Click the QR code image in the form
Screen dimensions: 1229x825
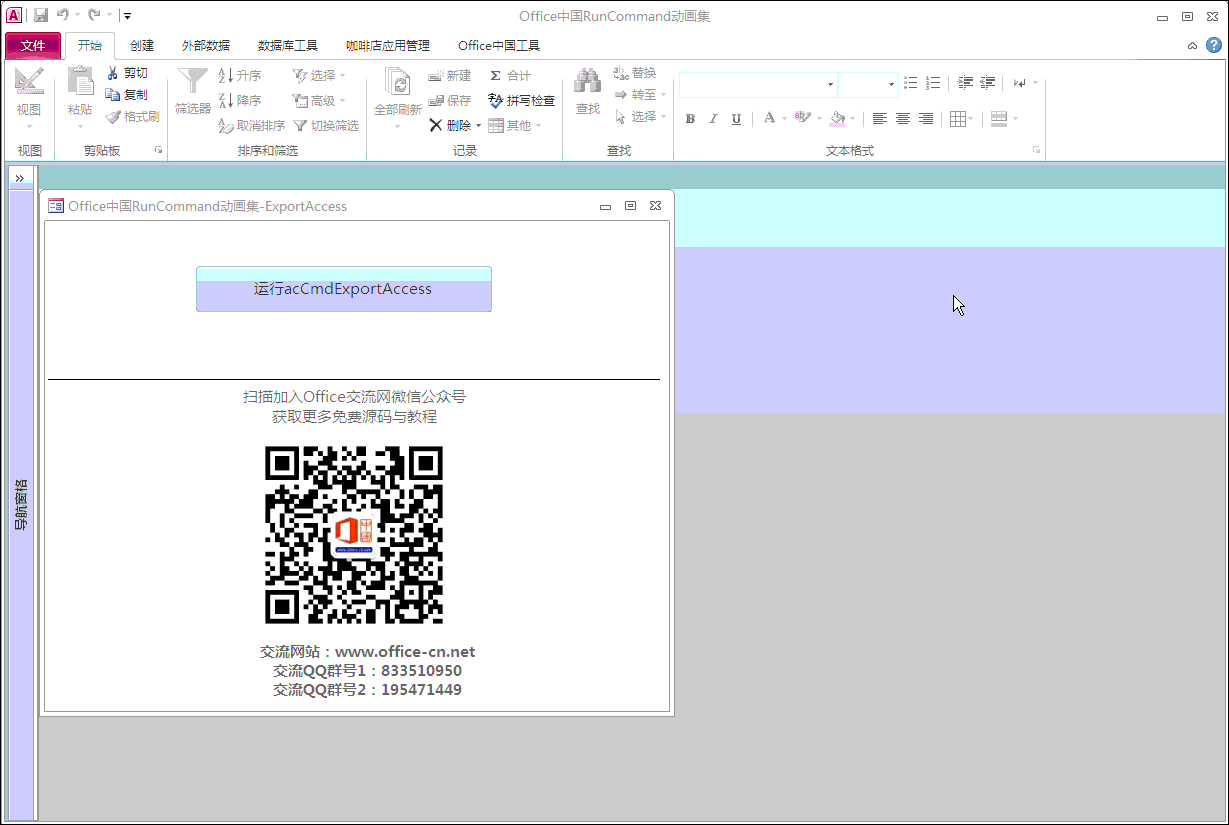click(354, 535)
